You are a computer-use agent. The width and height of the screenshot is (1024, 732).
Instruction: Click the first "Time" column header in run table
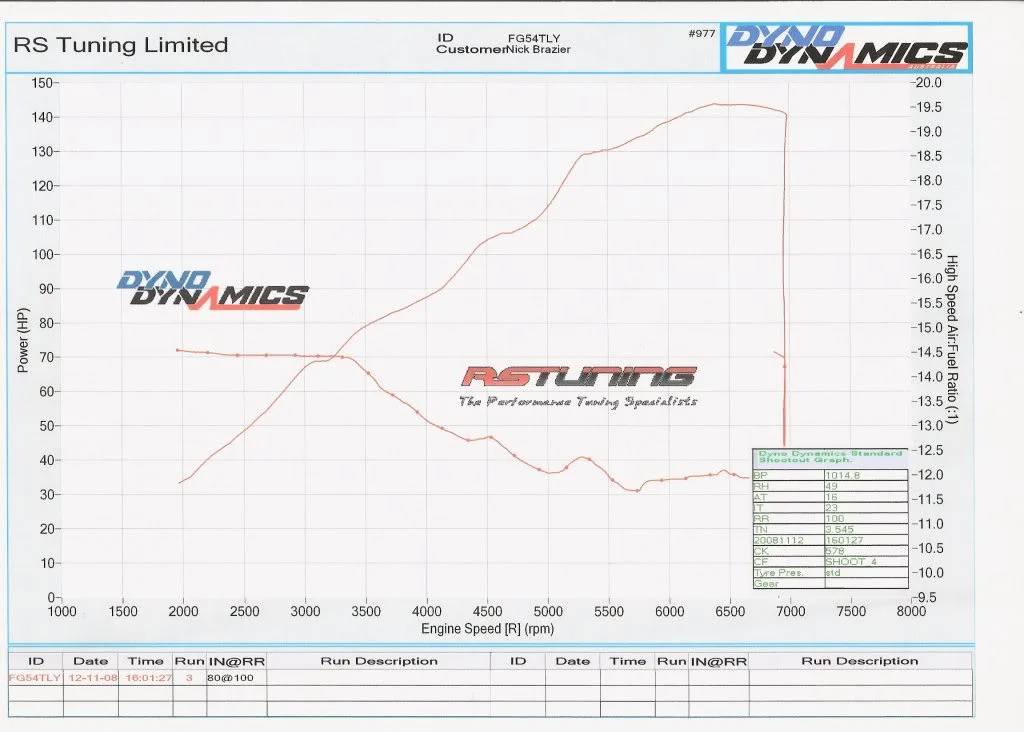point(145,661)
